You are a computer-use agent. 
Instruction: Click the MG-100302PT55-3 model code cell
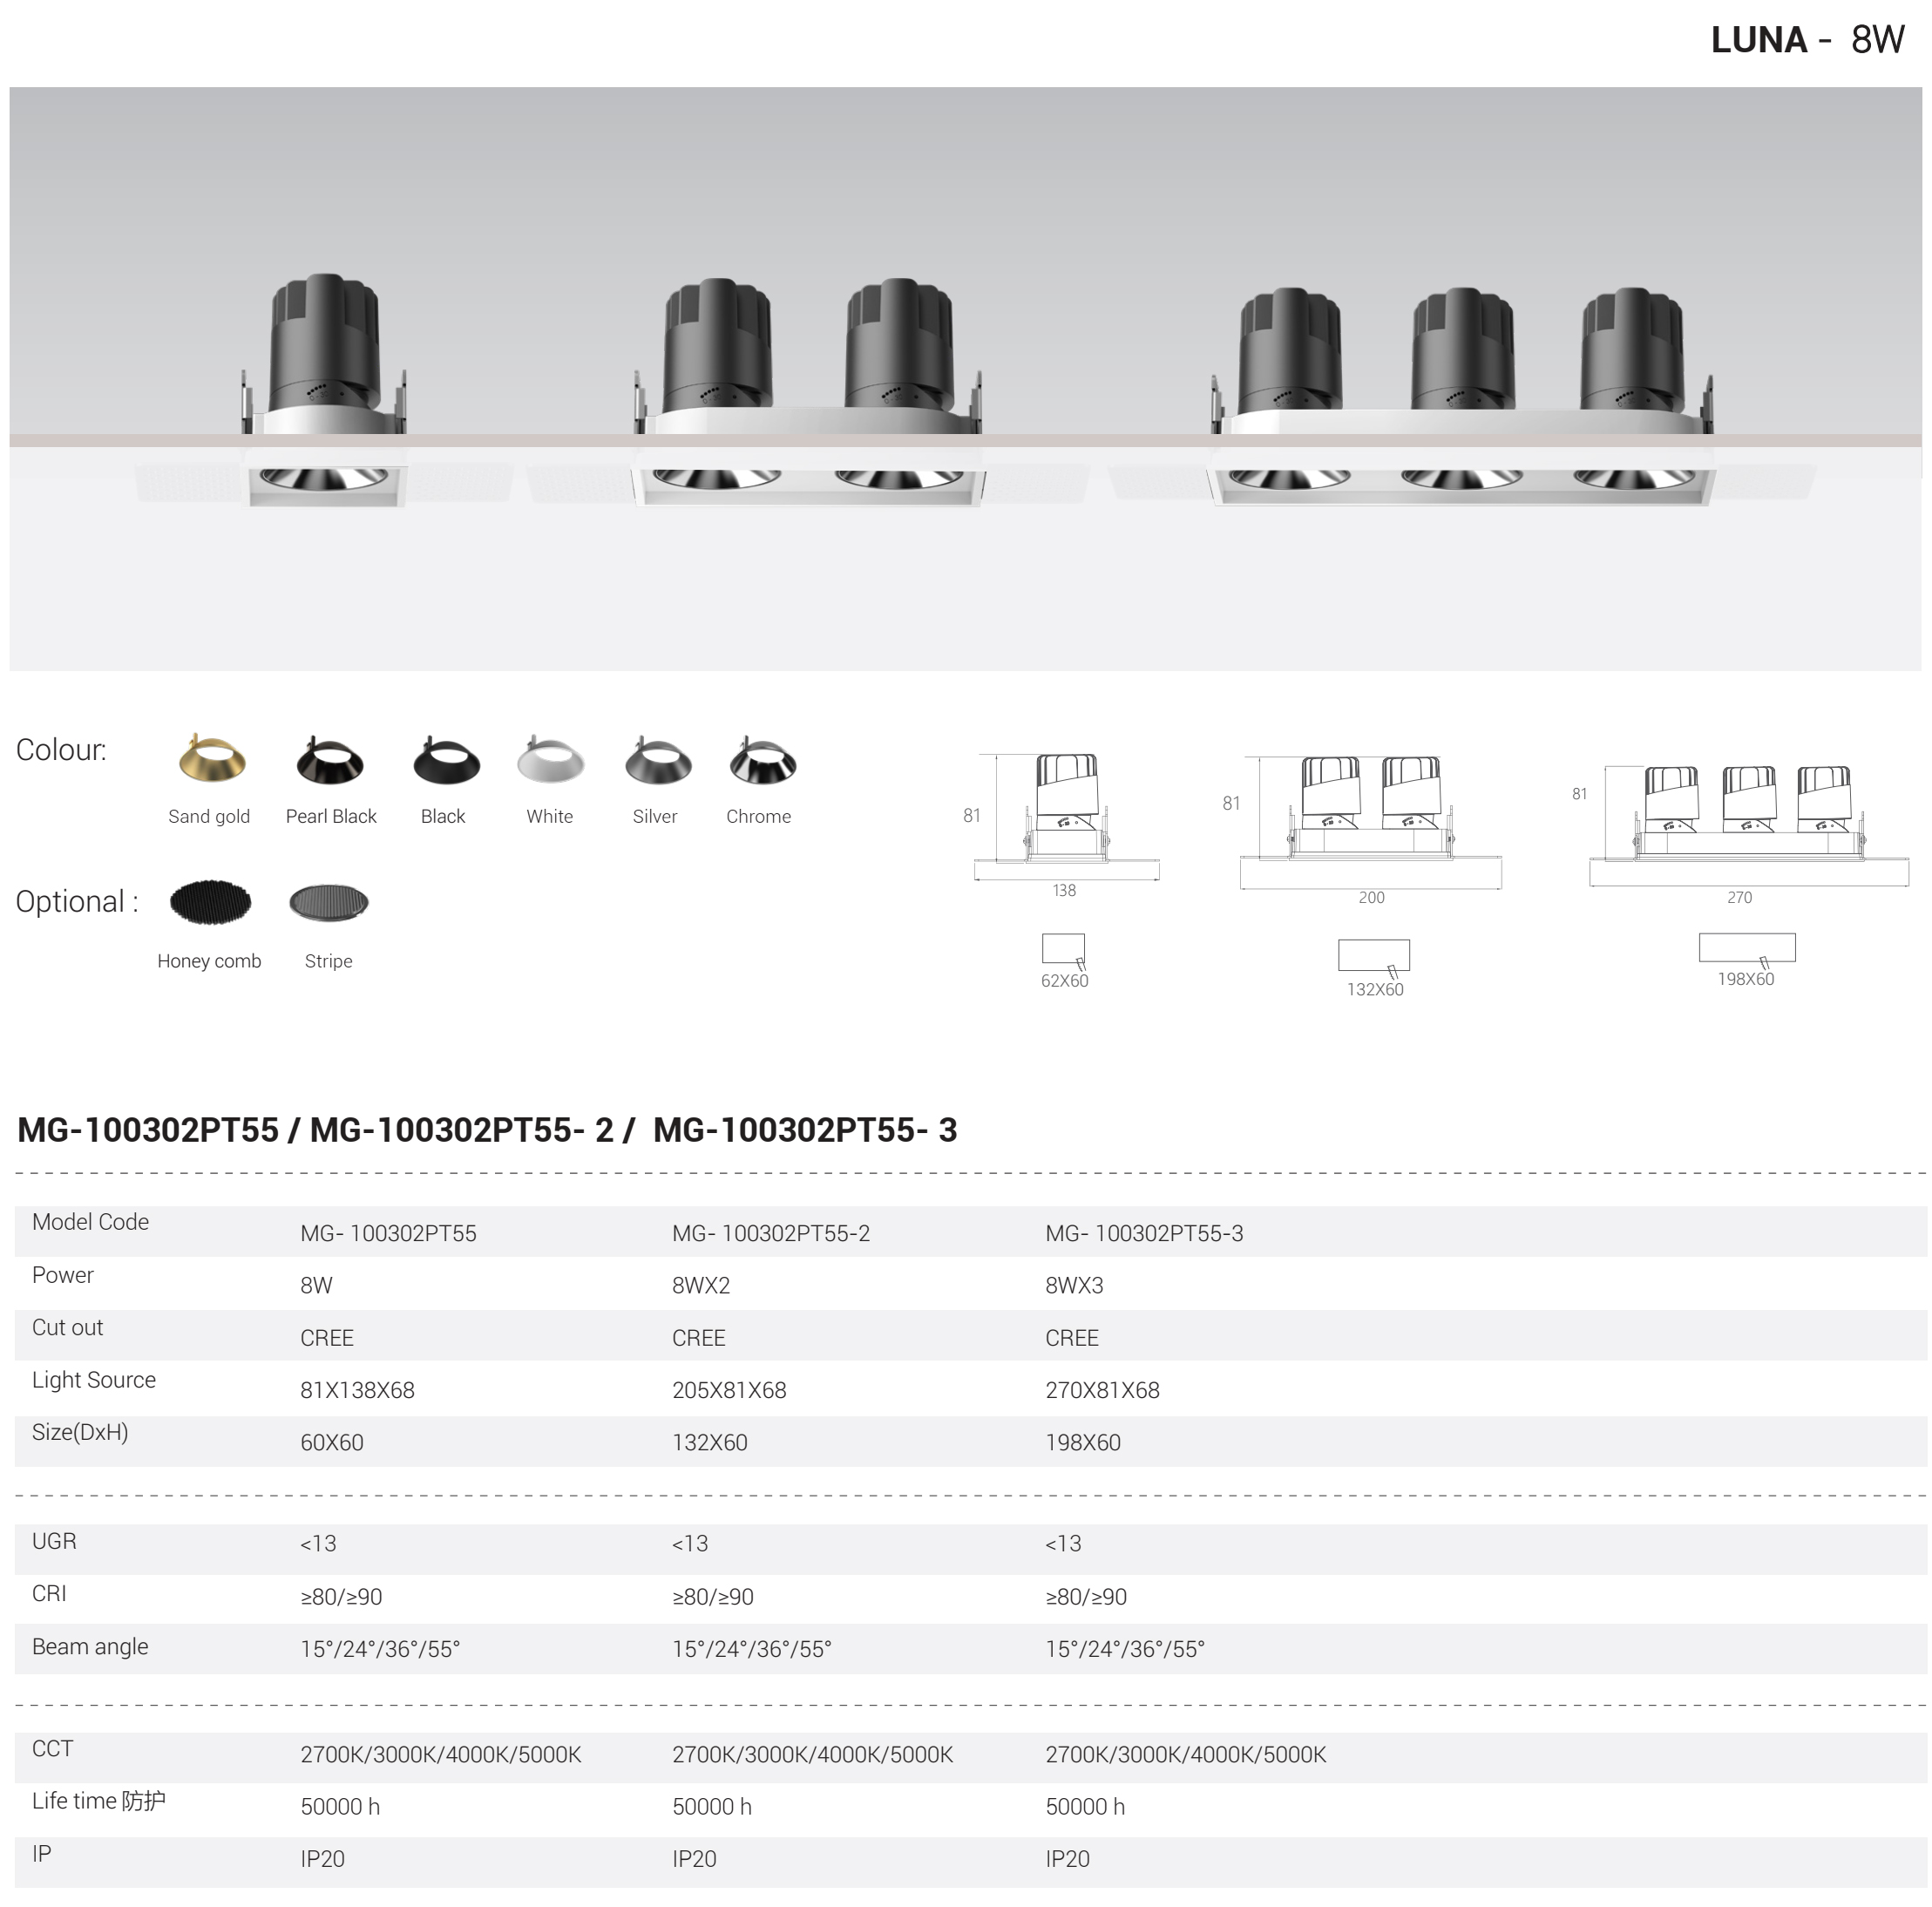pos(1144,1233)
